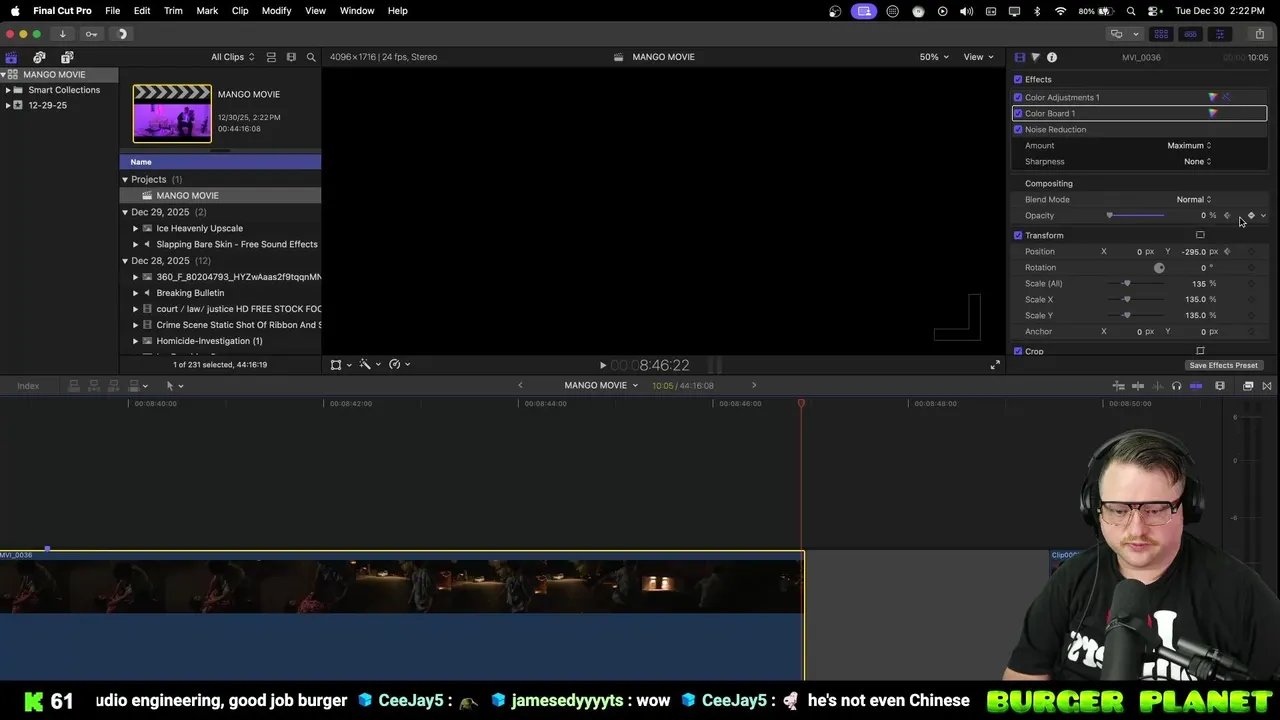
Task: Click the Import Media down-arrow button
Action: [62, 34]
